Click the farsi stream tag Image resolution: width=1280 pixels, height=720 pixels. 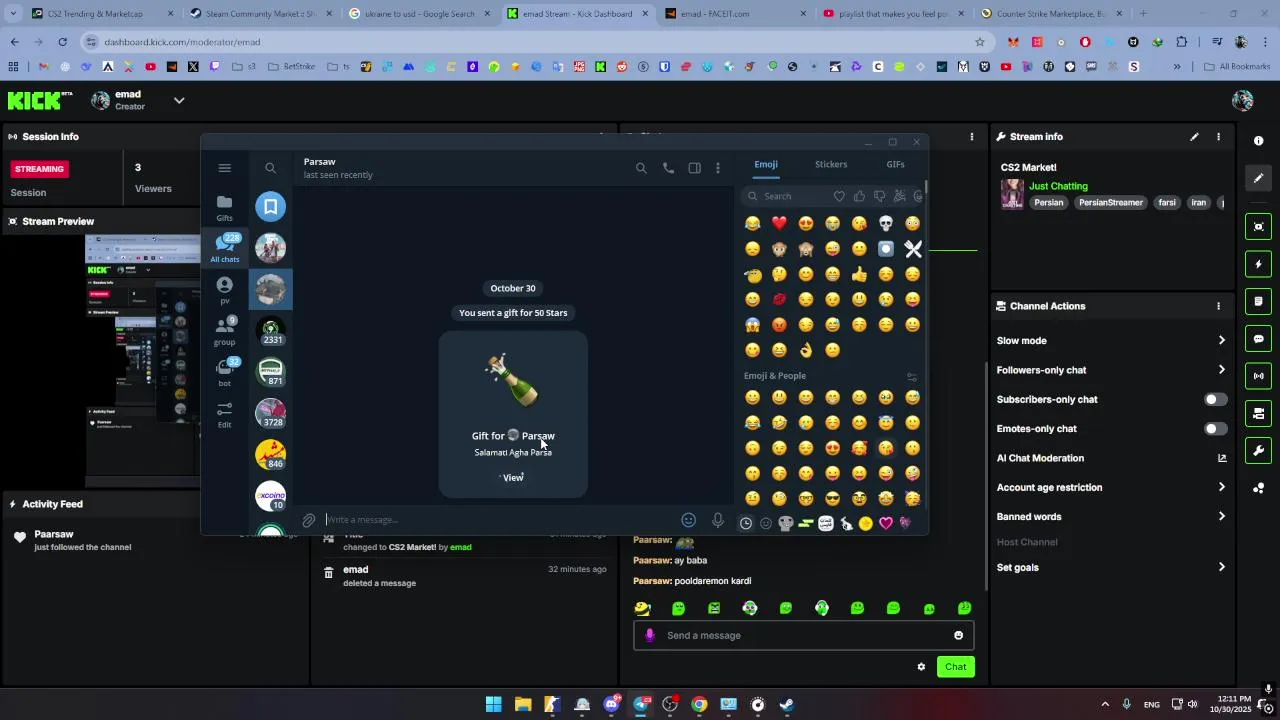[x=1166, y=202]
